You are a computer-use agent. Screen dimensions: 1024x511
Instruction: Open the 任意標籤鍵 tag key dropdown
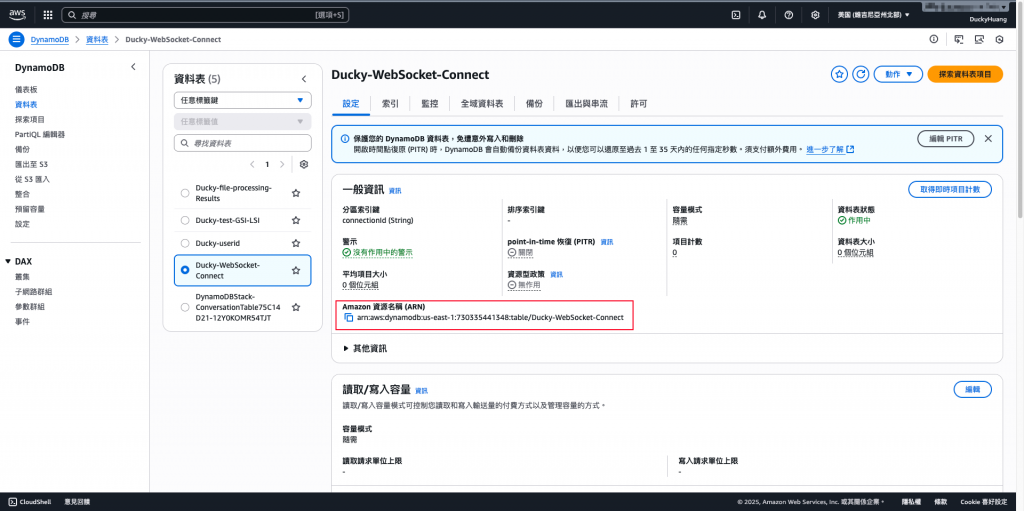(x=243, y=101)
